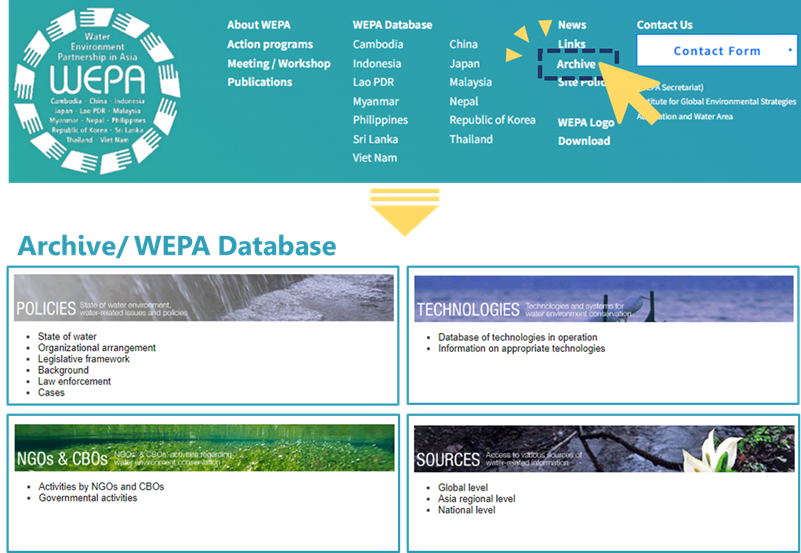Open Legislative framework under Policies
Screen dimensions: 801x553
(84, 359)
